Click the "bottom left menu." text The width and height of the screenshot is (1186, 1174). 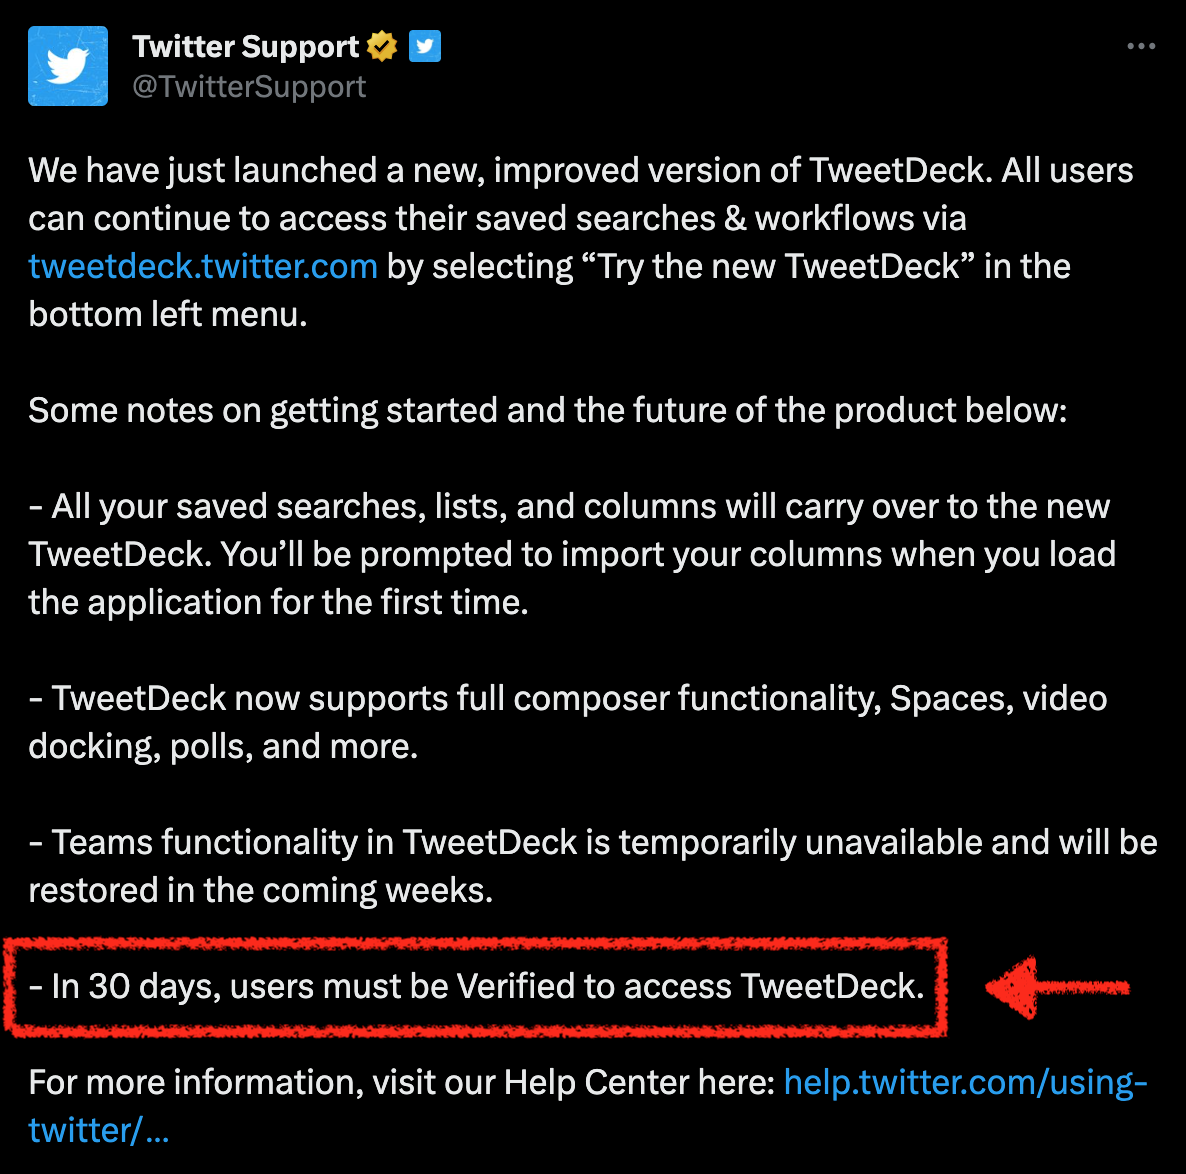point(168,315)
